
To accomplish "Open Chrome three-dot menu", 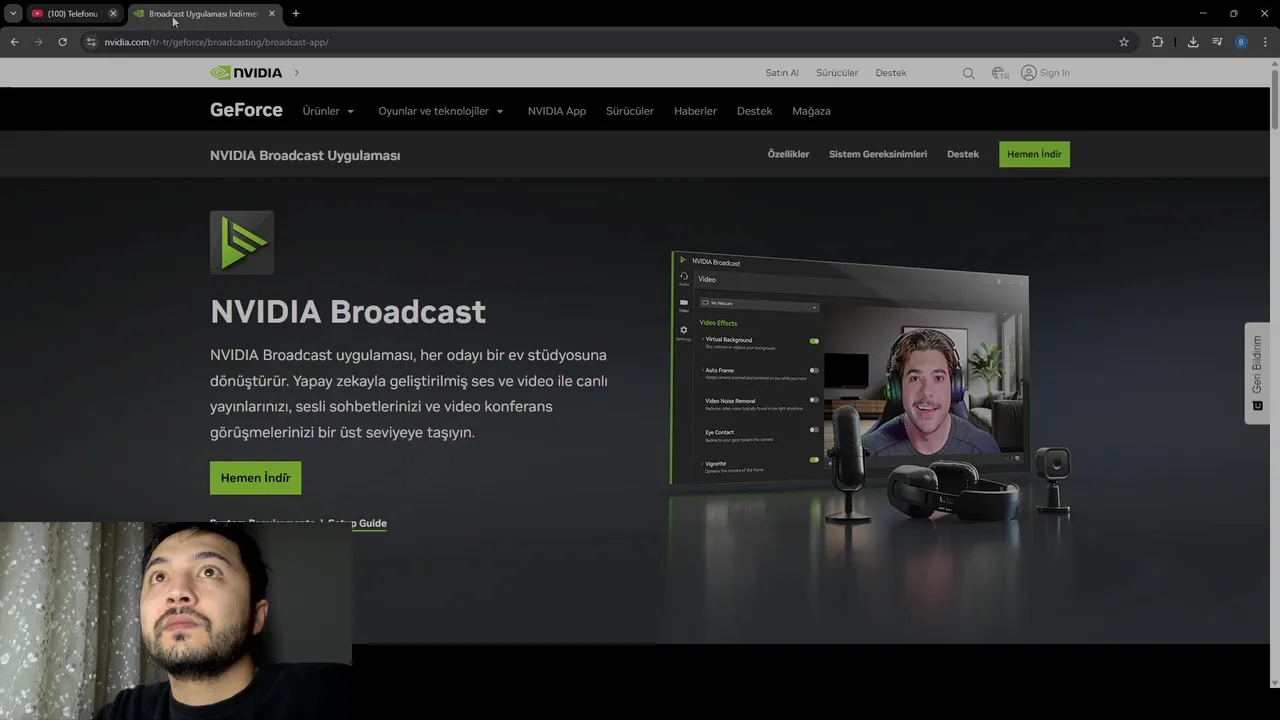I will 1265,42.
